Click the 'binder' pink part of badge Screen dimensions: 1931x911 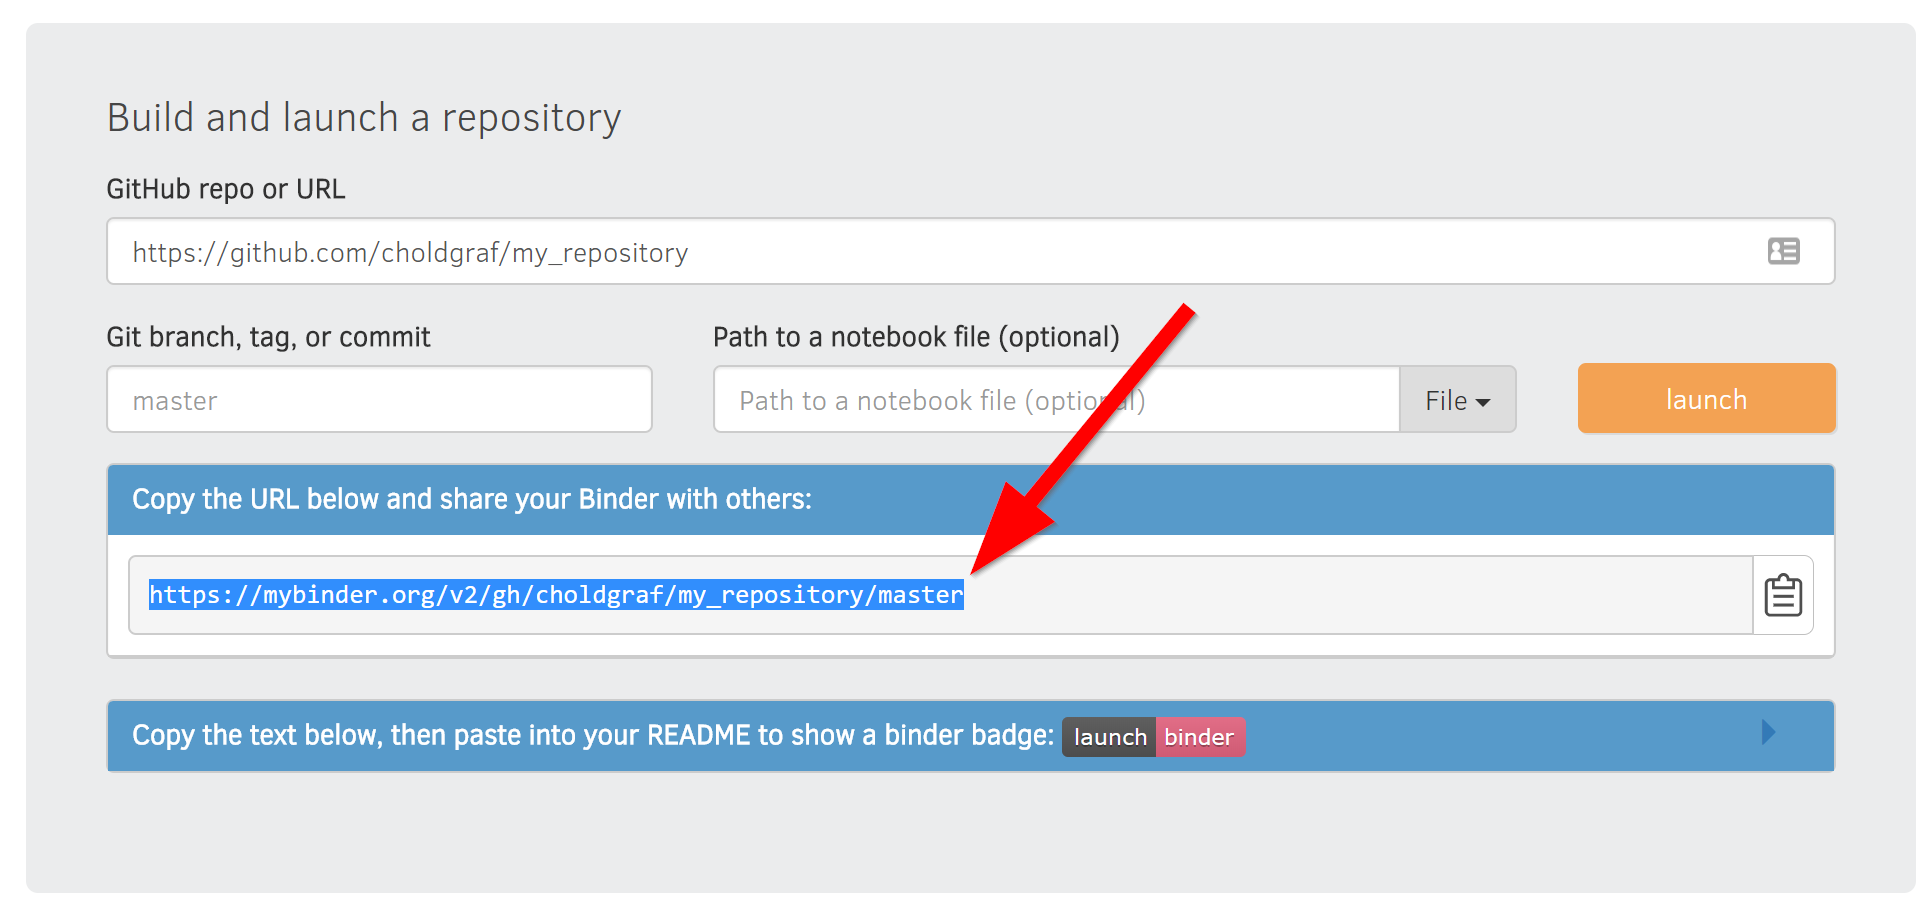click(x=1200, y=737)
